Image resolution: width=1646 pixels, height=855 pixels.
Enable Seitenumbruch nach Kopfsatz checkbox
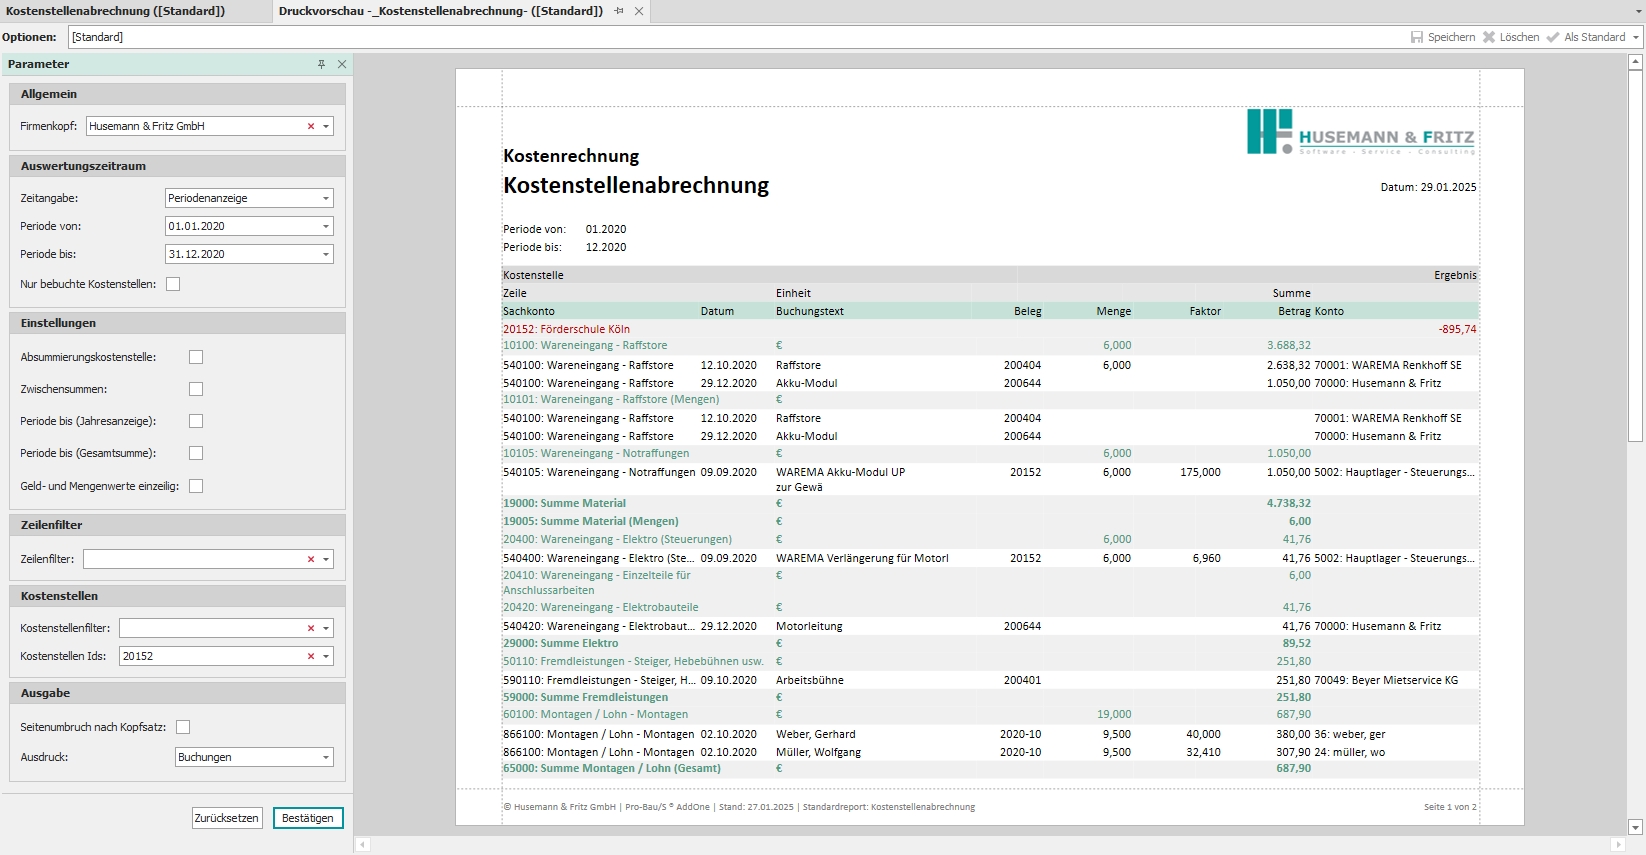(183, 727)
